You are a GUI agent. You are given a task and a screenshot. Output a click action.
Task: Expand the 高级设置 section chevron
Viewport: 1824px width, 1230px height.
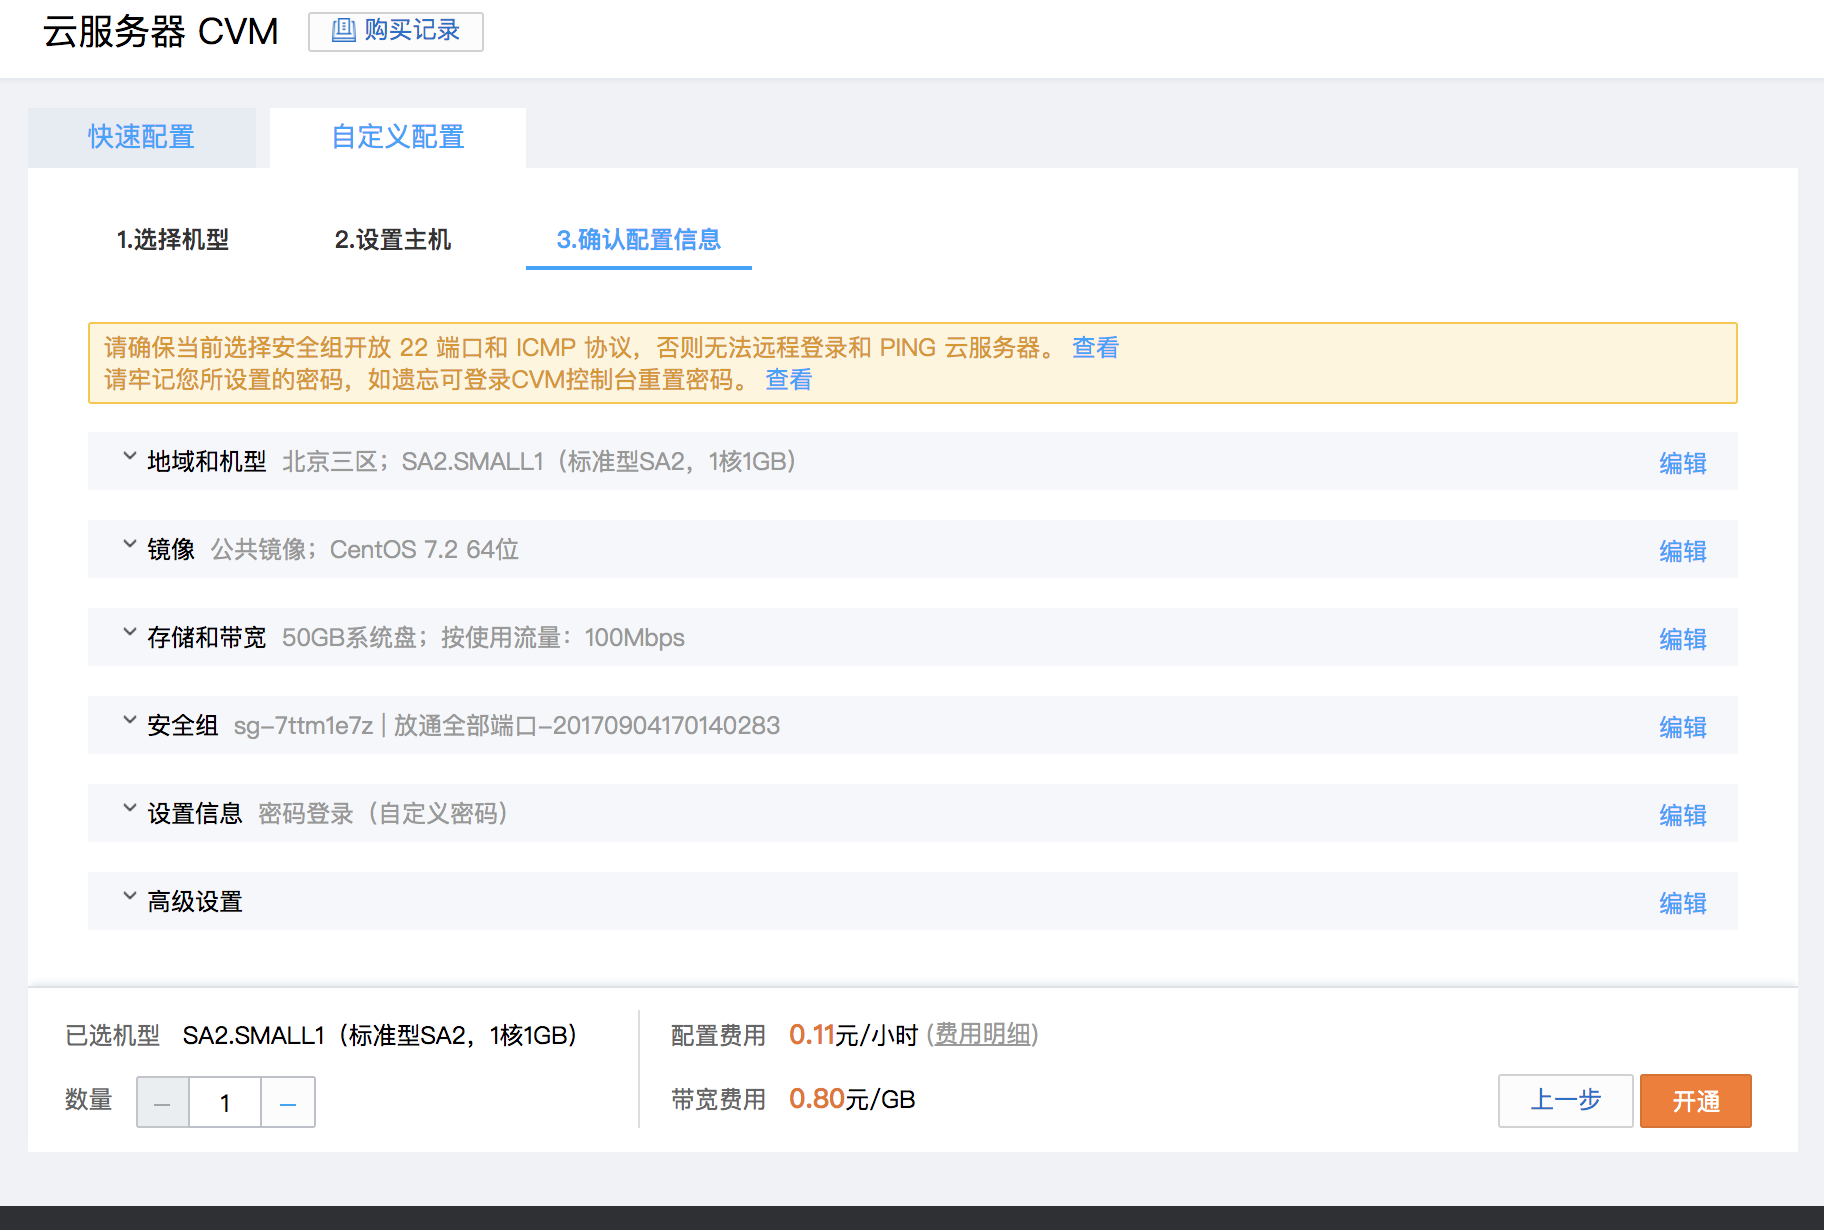[130, 897]
